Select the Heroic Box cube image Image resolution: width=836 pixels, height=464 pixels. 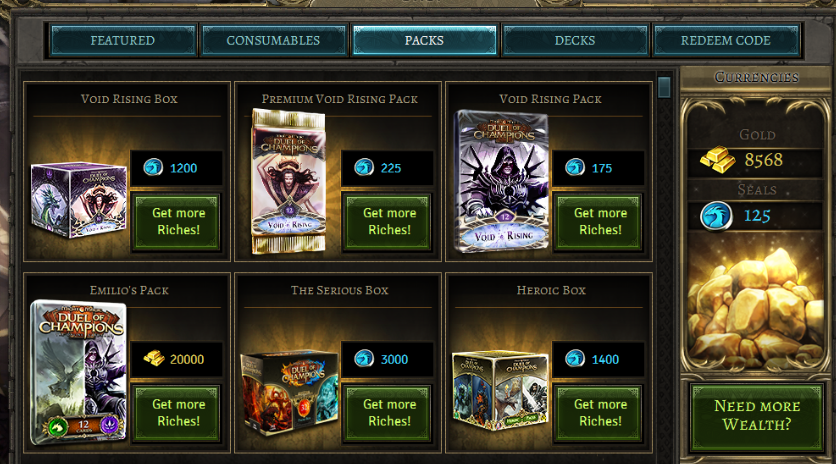(x=500, y=390)
